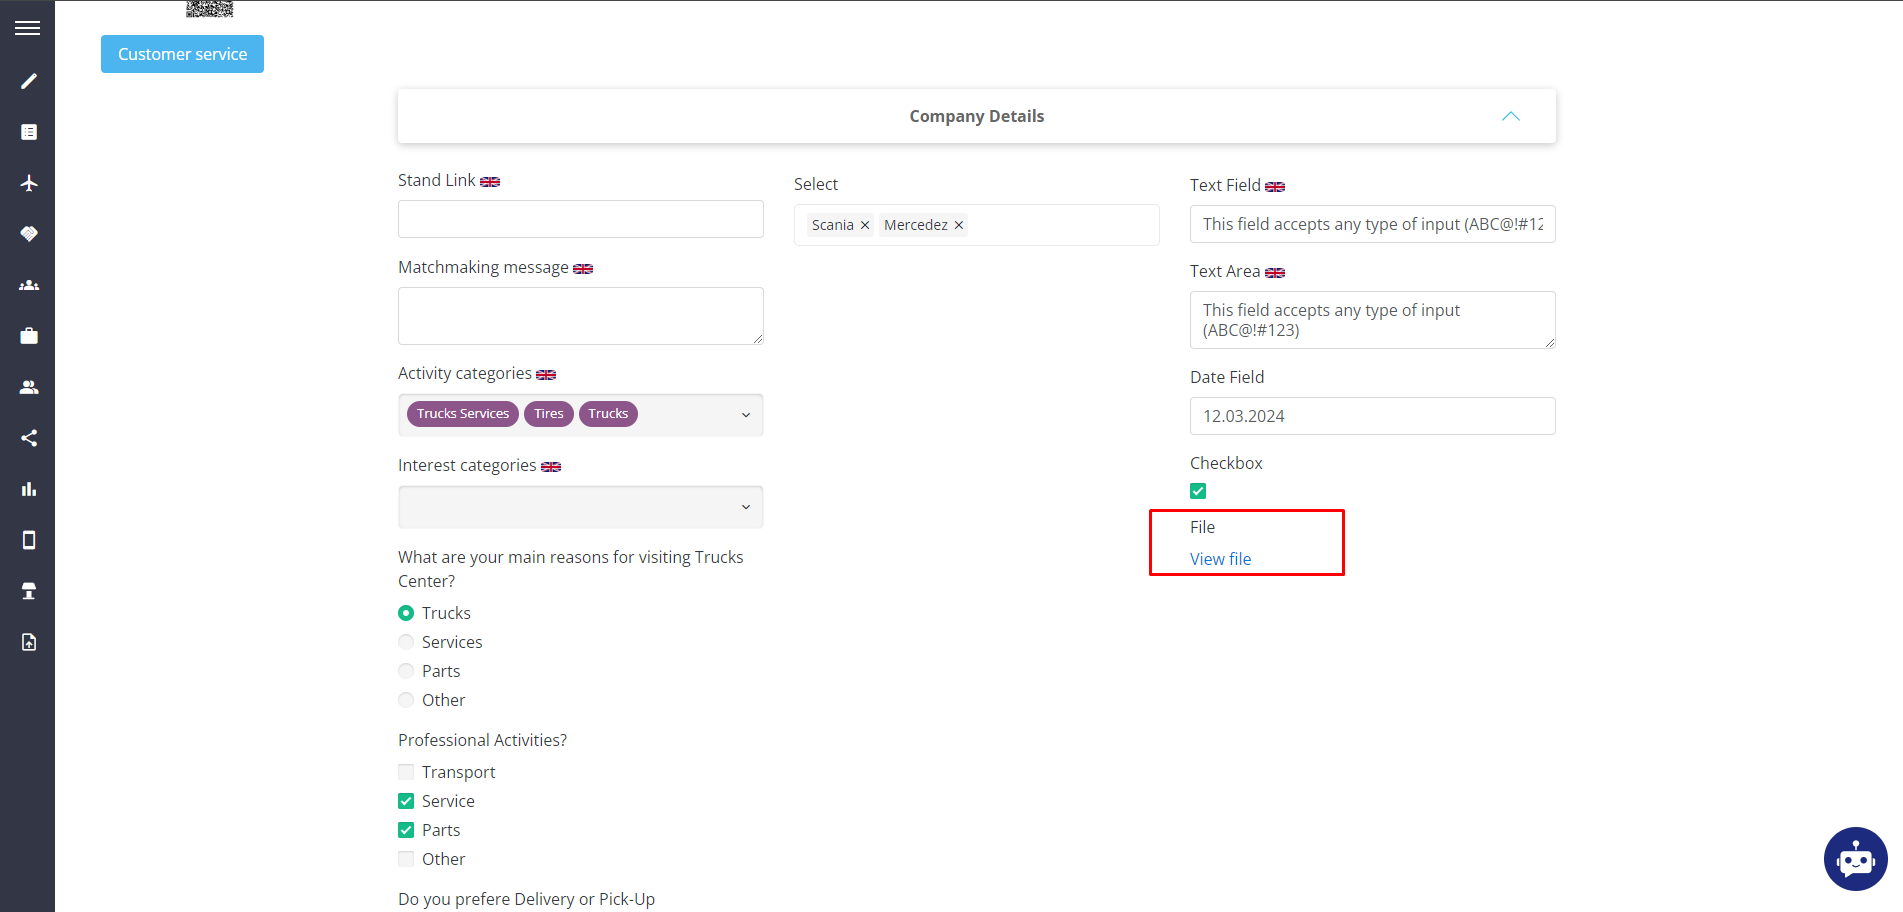Expand the Activity categories dropdown
Screen dimensions: 1903x912
(745, 413)
